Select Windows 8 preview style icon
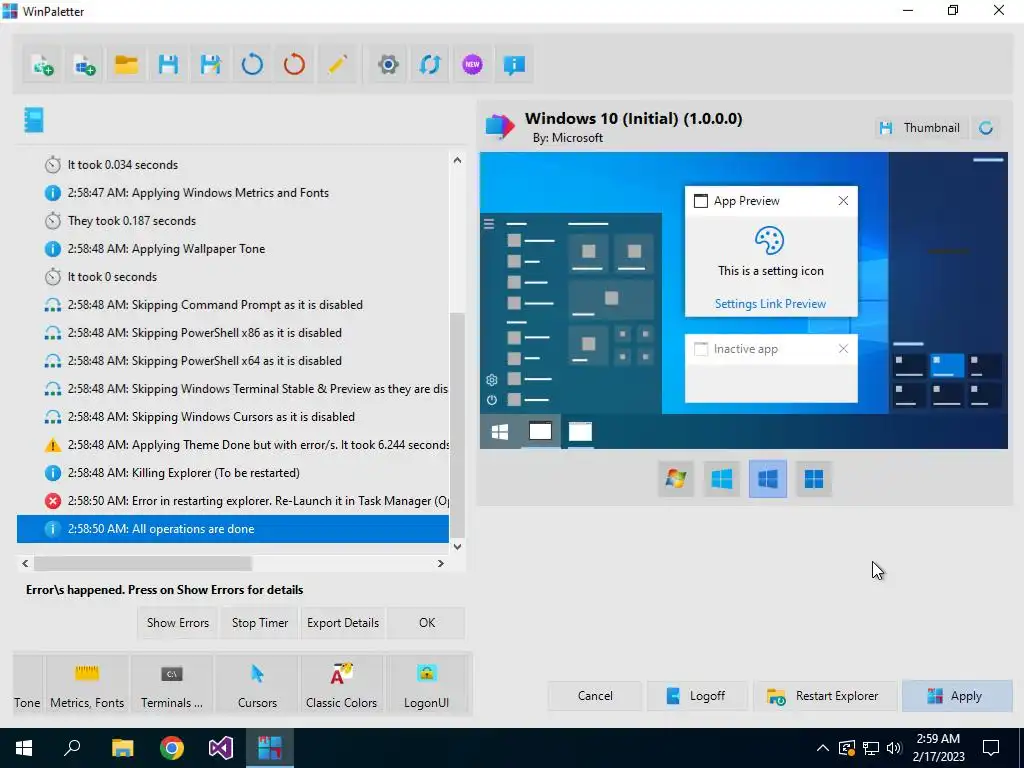Screen dimensions: 1024x768 (x=722, y=479)
